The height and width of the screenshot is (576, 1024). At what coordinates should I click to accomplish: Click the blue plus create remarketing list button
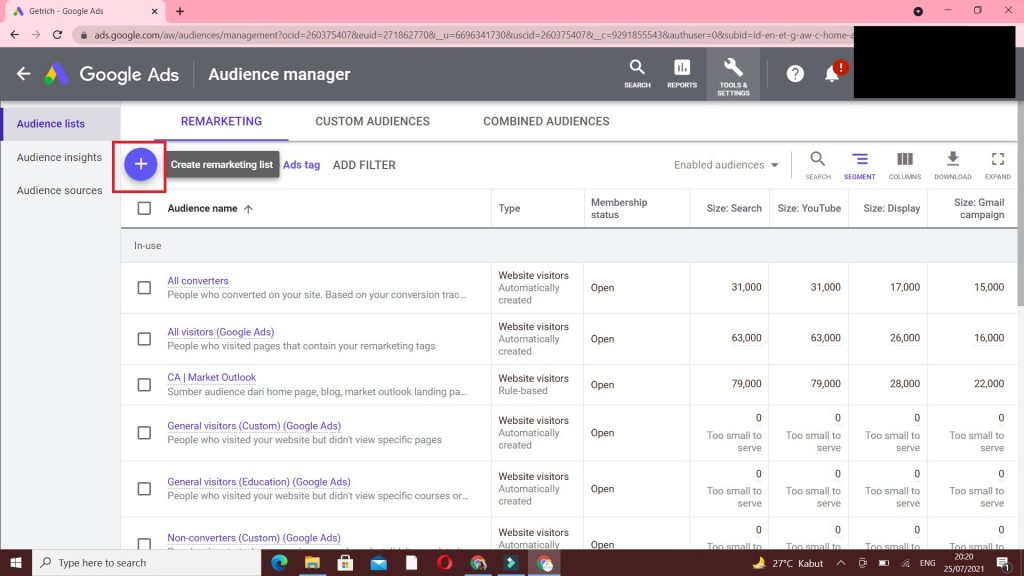[x=141, y=164]
